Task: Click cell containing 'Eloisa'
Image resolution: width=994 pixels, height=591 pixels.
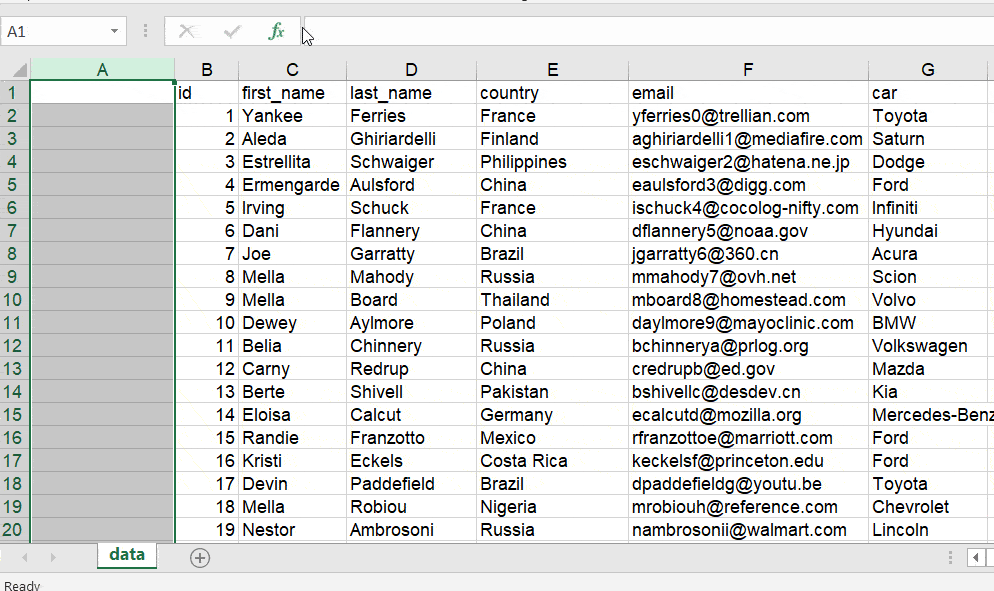Action: click(293, 415)
